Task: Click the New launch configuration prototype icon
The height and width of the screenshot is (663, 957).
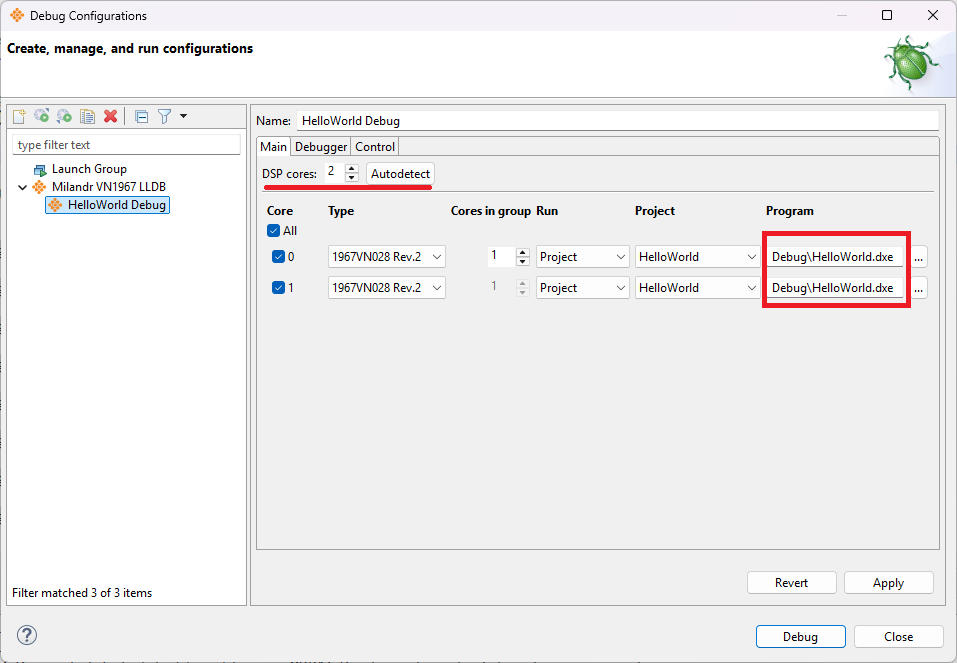Action: pyautogui.click(x=42, y=116)
